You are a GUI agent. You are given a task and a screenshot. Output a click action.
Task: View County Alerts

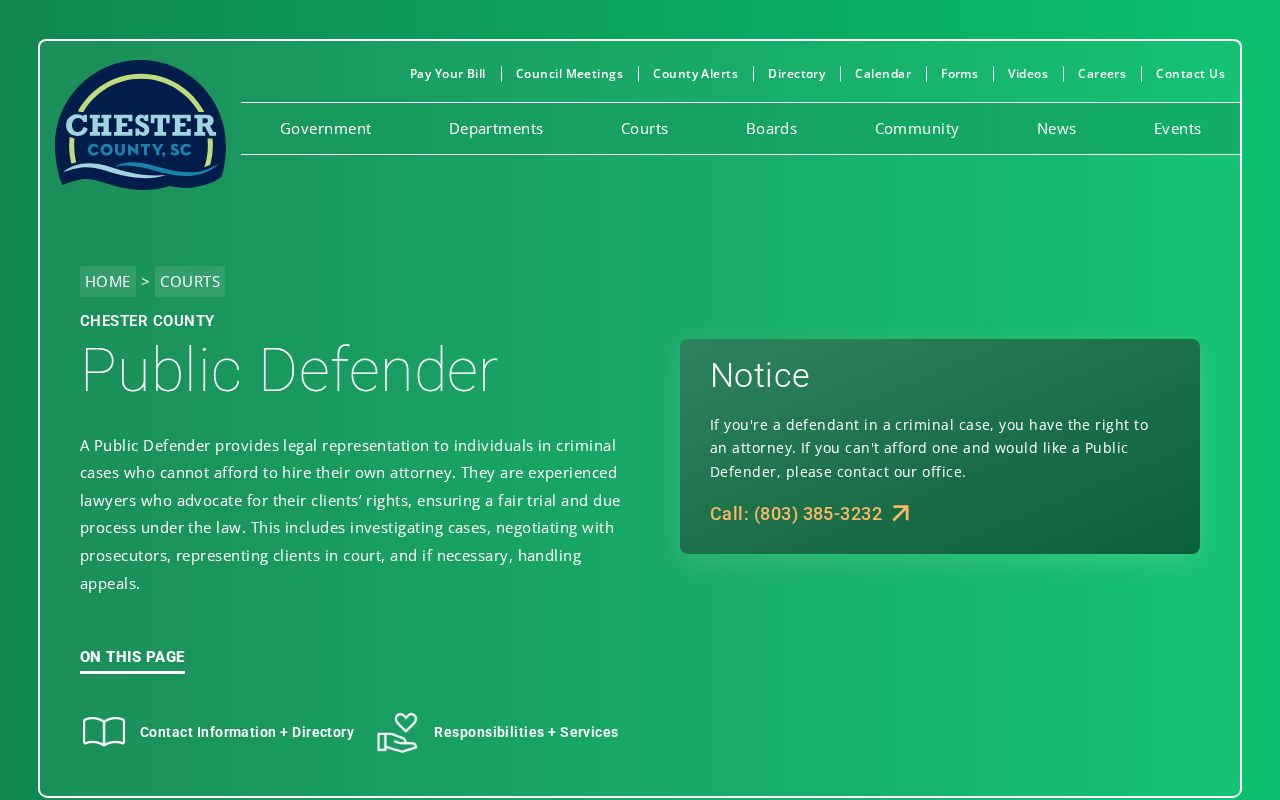click(695, 74)
